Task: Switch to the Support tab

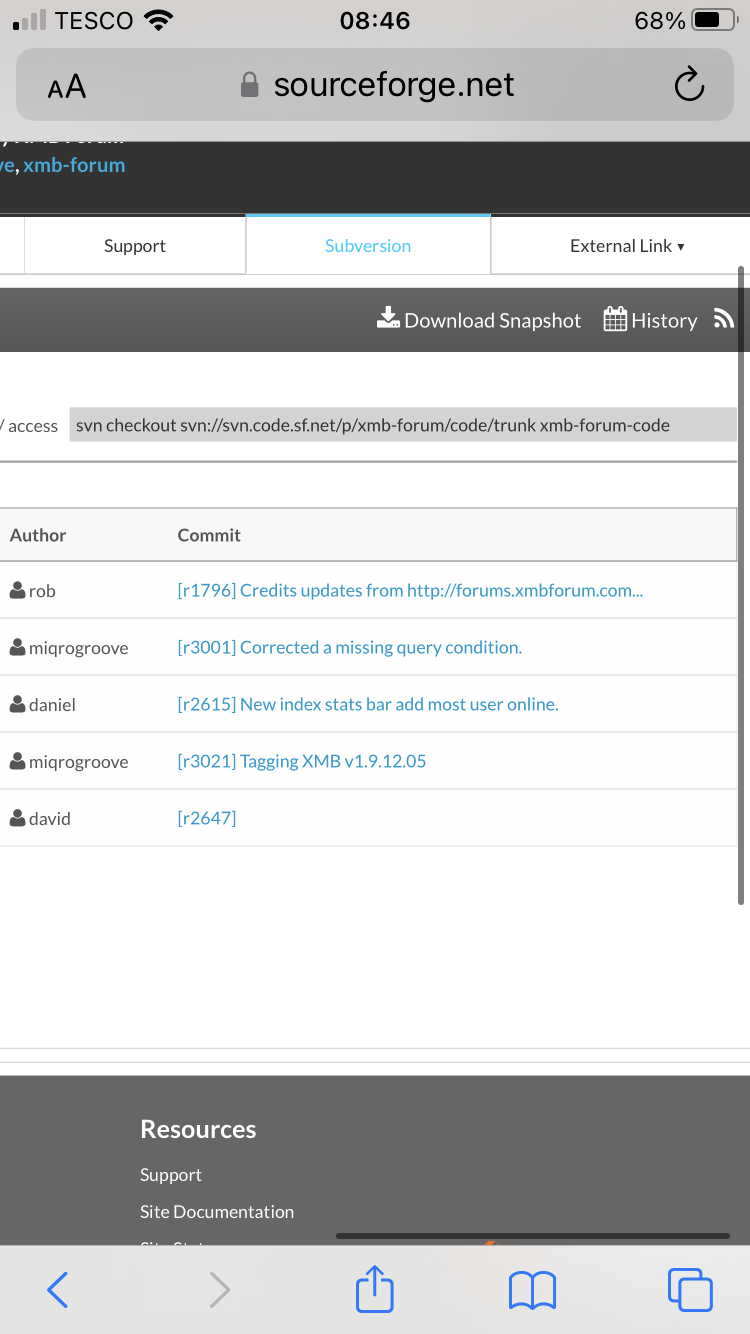Action: (135, 246)
